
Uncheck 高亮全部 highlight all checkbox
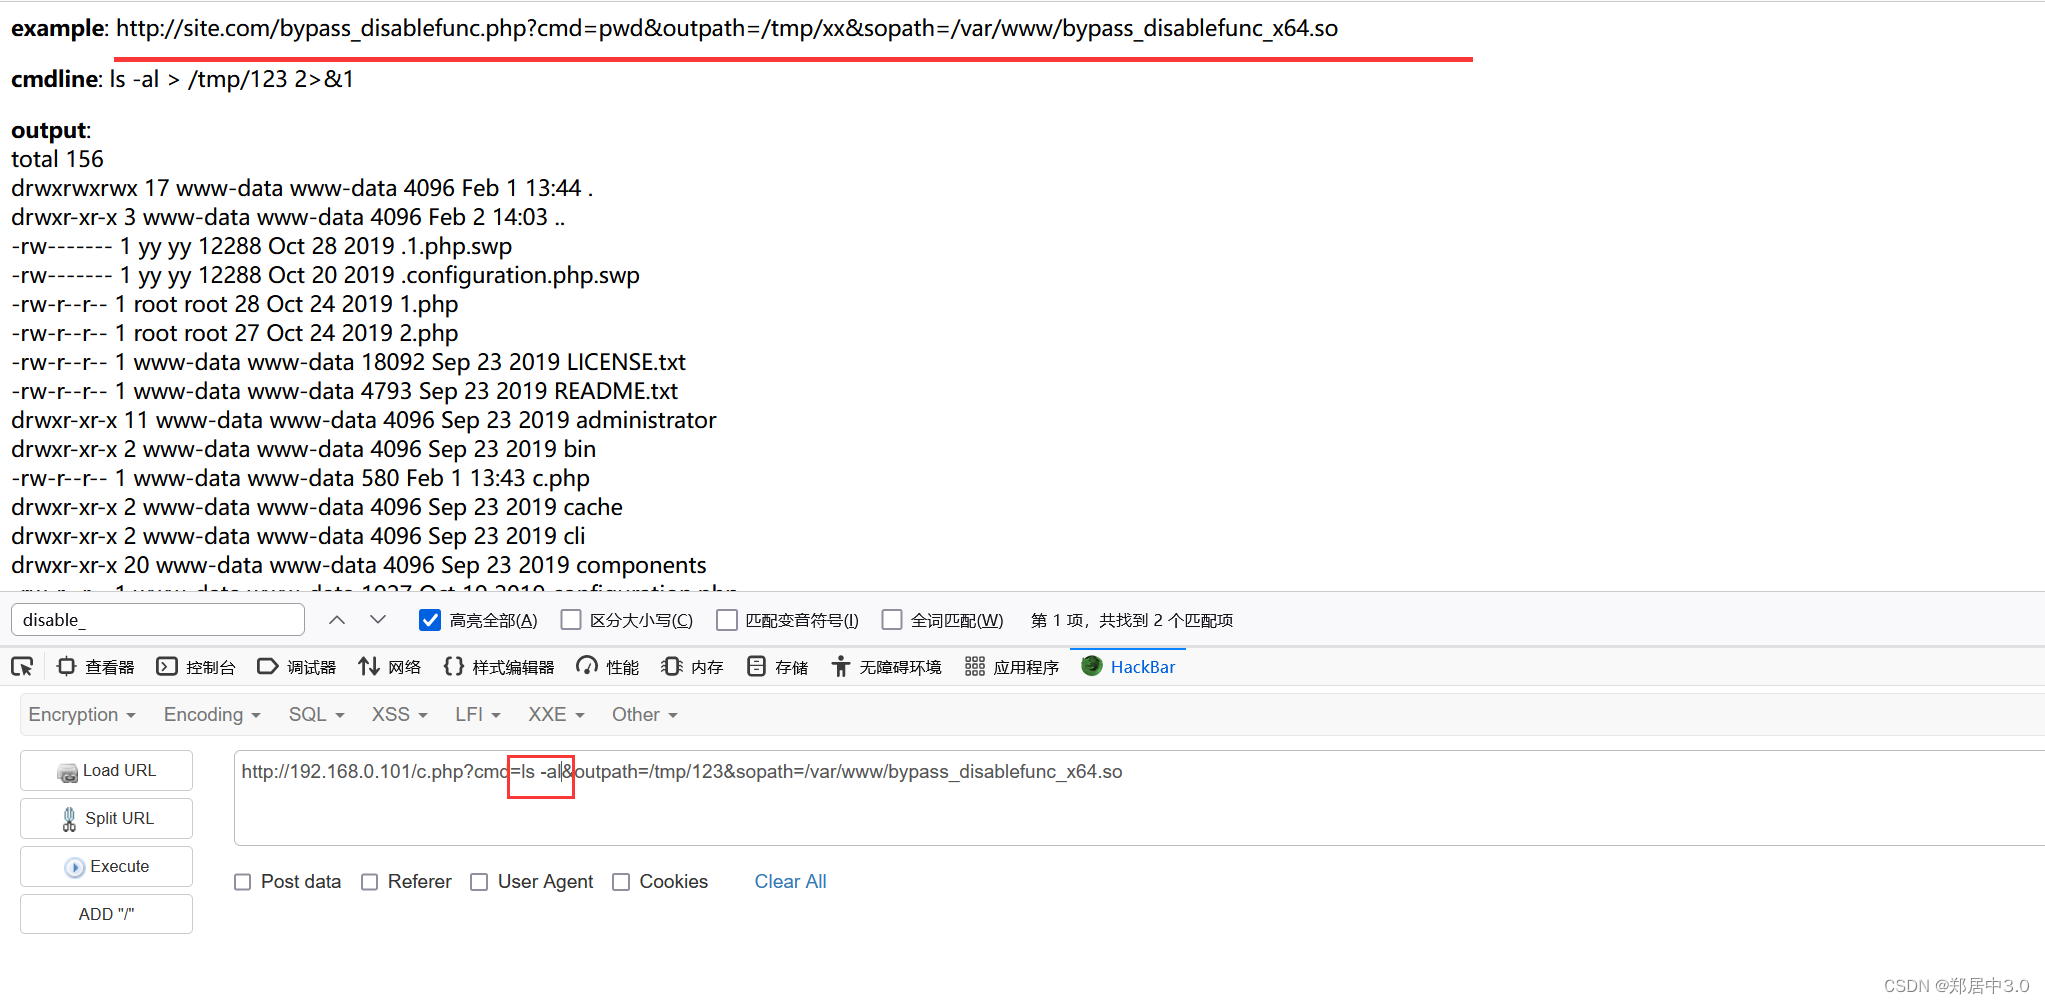pos(430,620)
